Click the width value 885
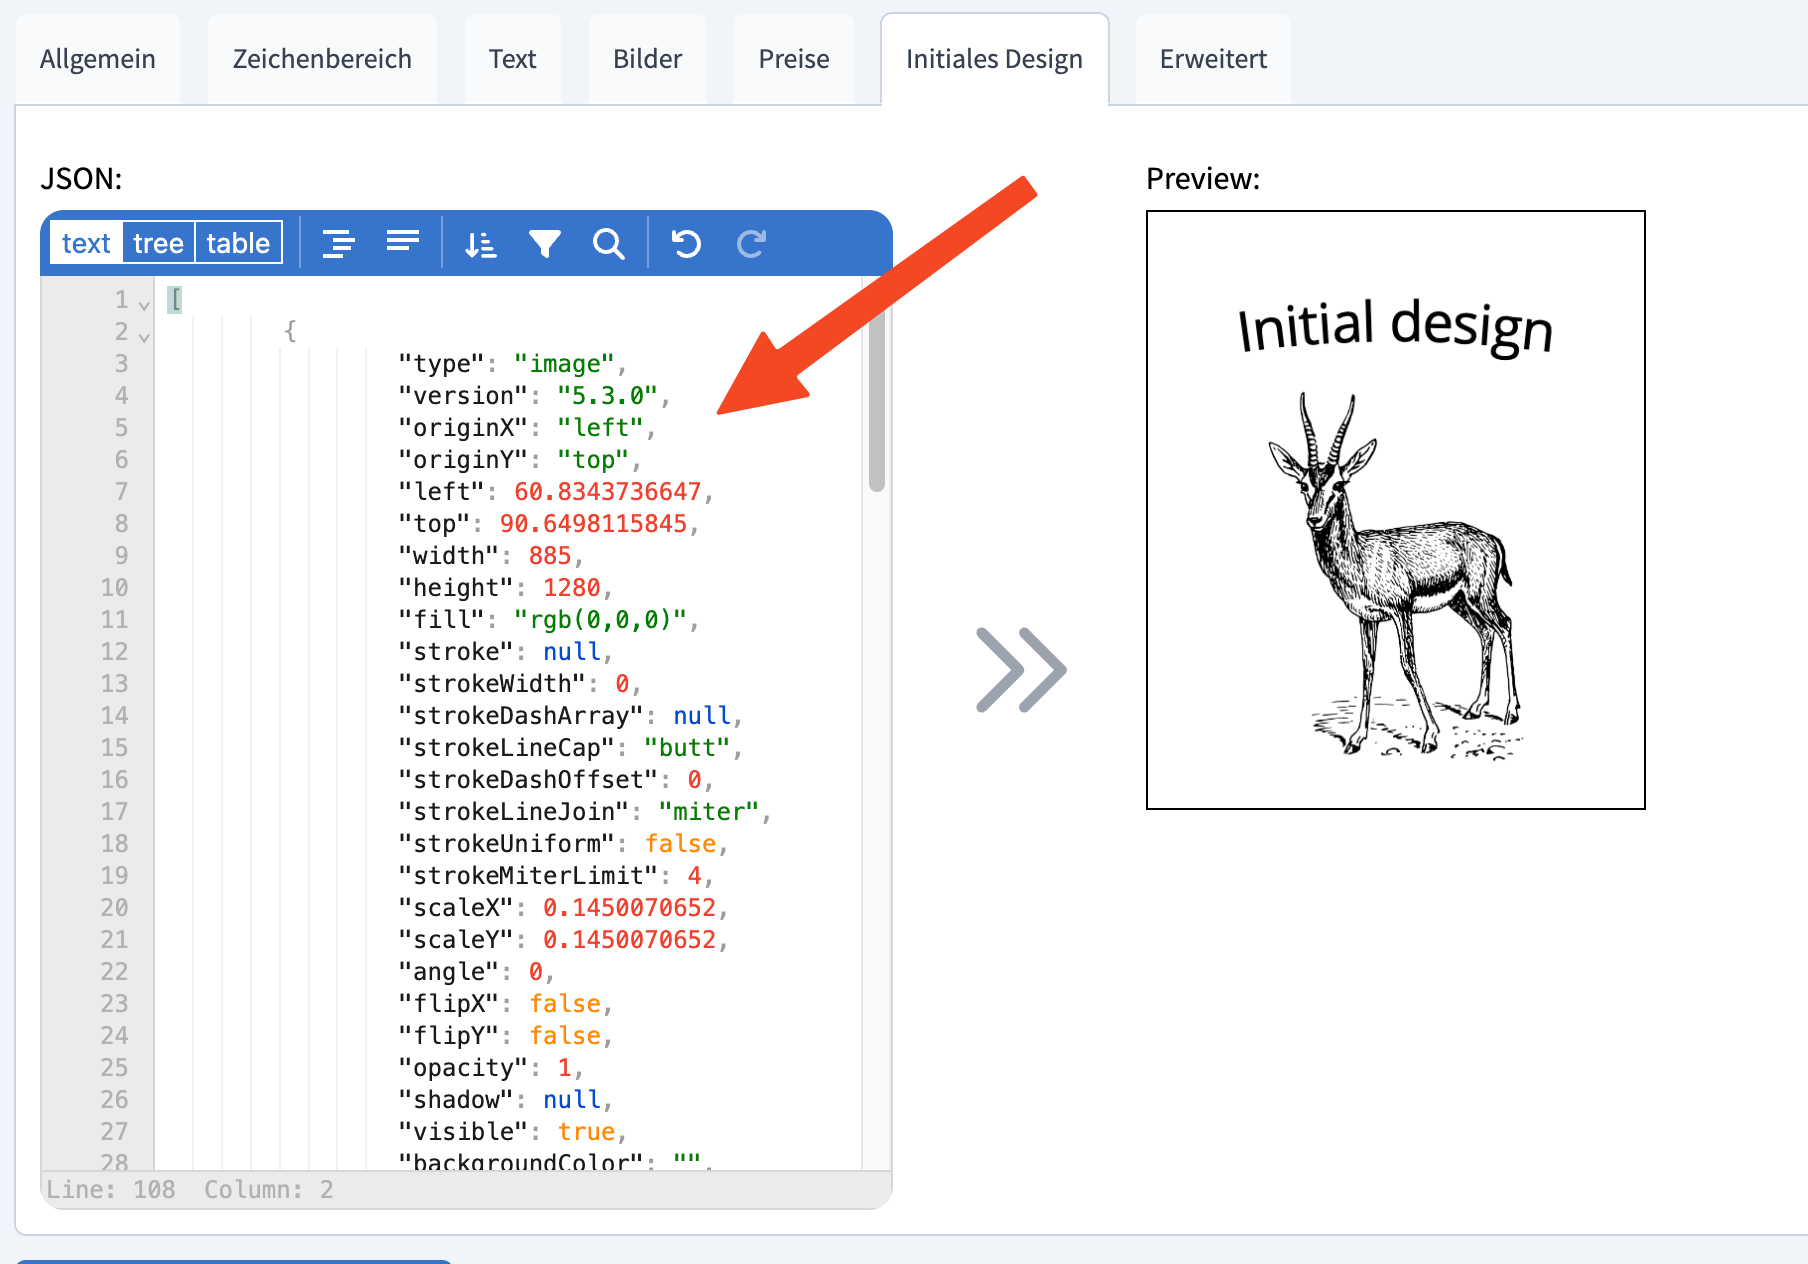The width and height of the screenshot is (1808, 1264). coord(550,556)
